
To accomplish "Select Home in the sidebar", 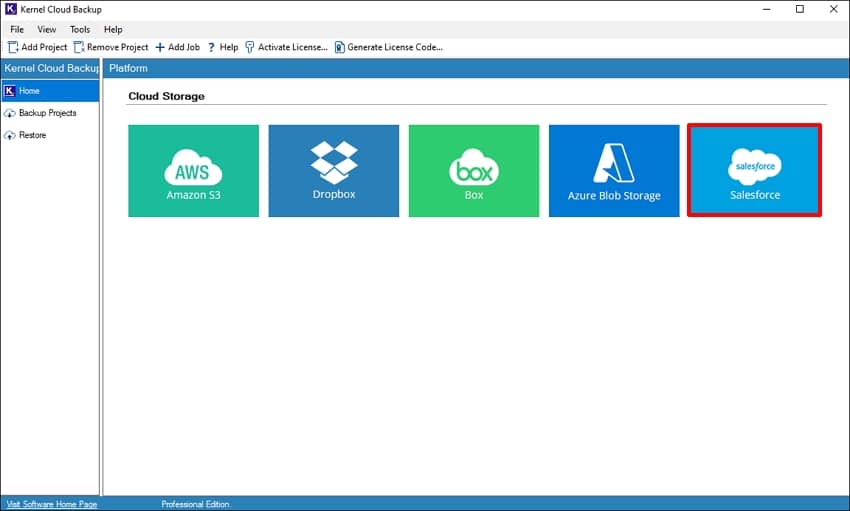I will pos(50,91).
